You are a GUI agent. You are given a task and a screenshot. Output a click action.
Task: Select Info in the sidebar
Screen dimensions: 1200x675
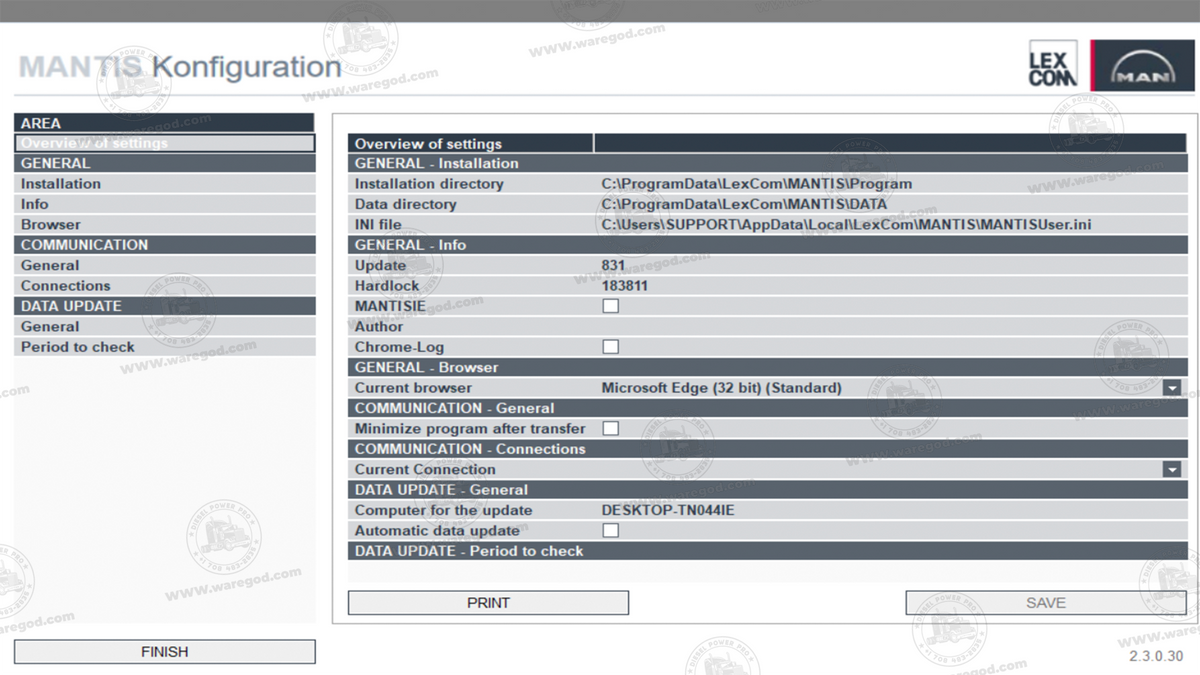tap(165, 204)
